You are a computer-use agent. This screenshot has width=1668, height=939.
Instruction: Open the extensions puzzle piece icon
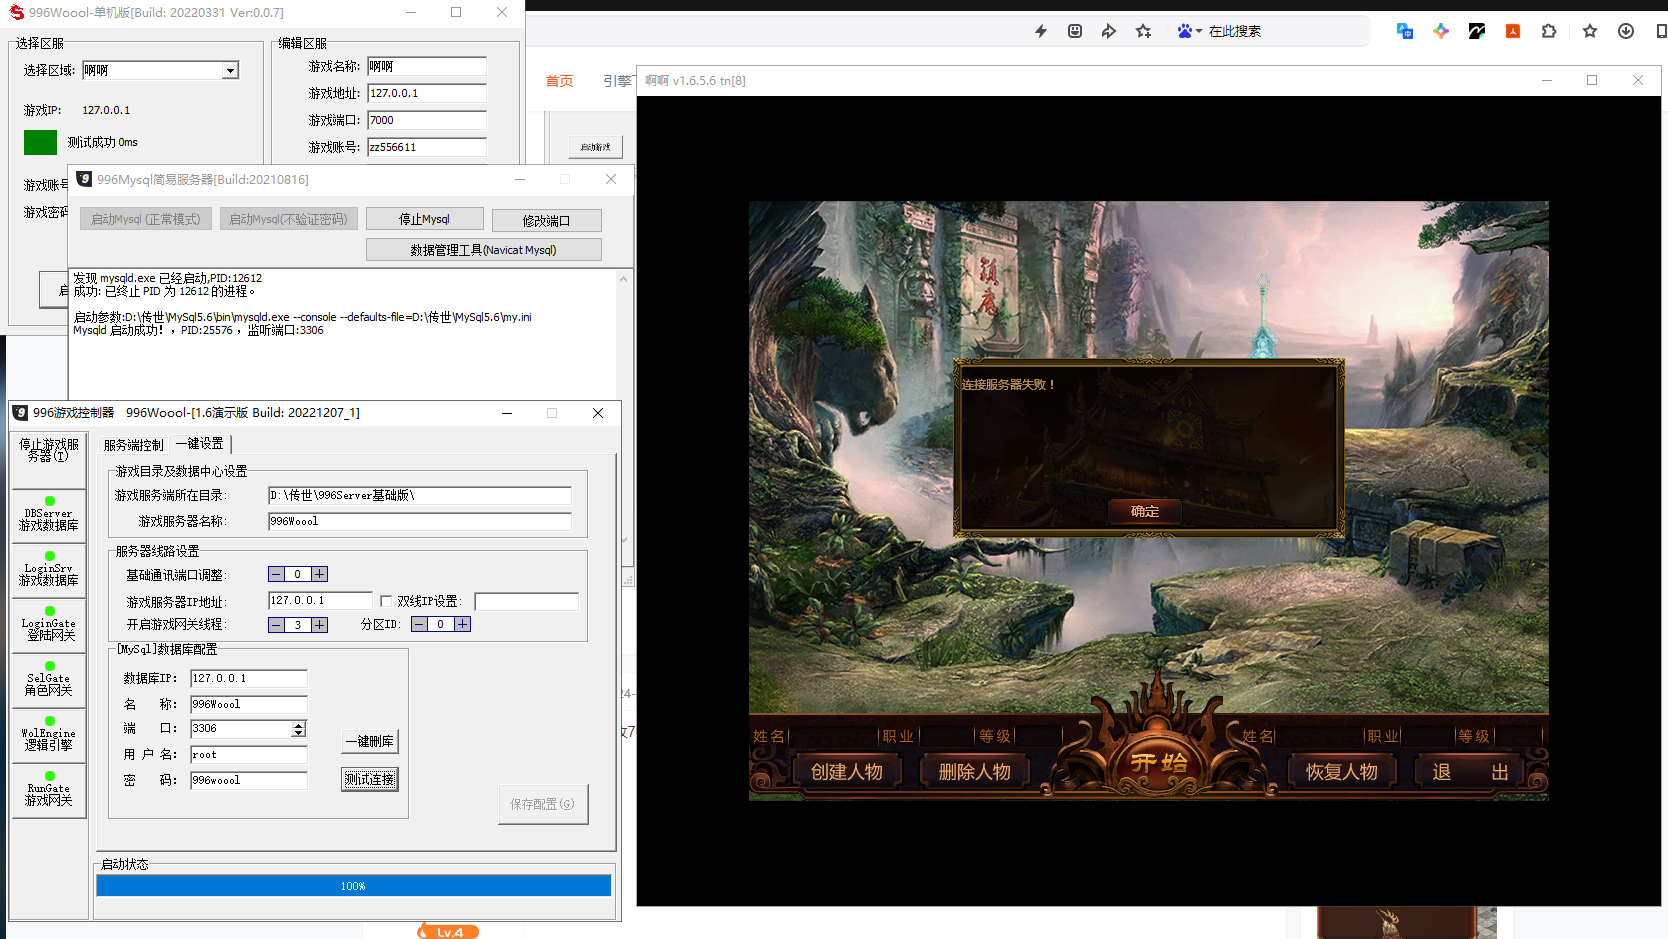tap(1549, 31)
